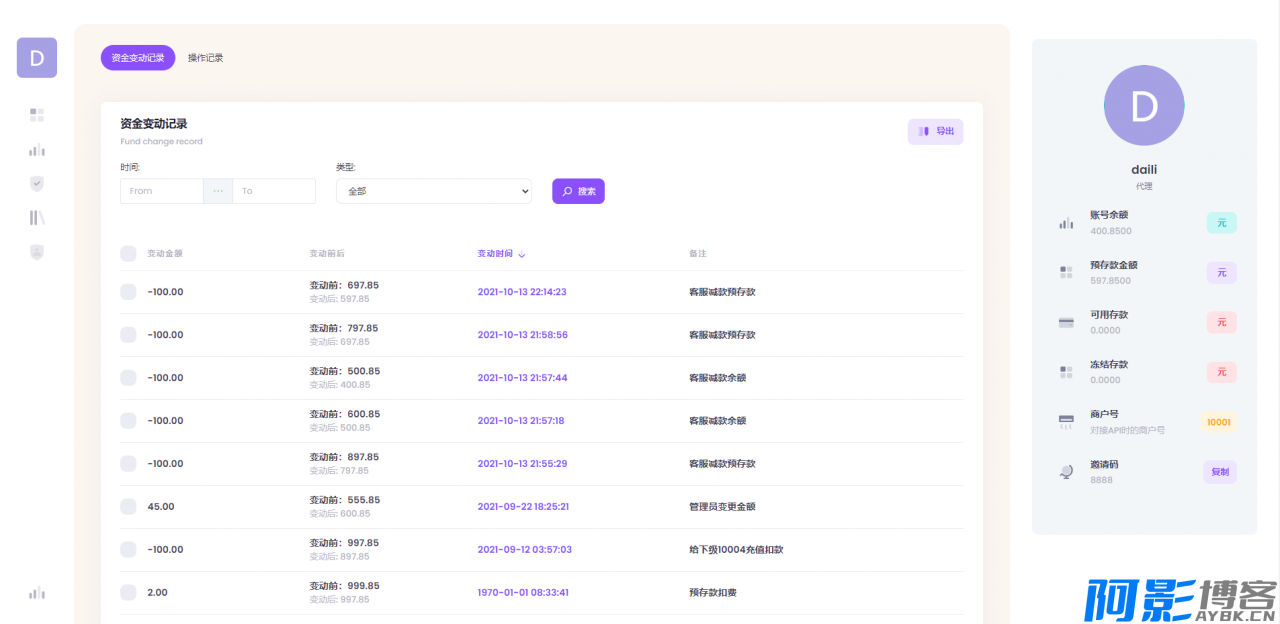The width and height of the screenshot is (1280, 624).
Task: Click the bottom bar chart sidebar icon
Action: 37,593
